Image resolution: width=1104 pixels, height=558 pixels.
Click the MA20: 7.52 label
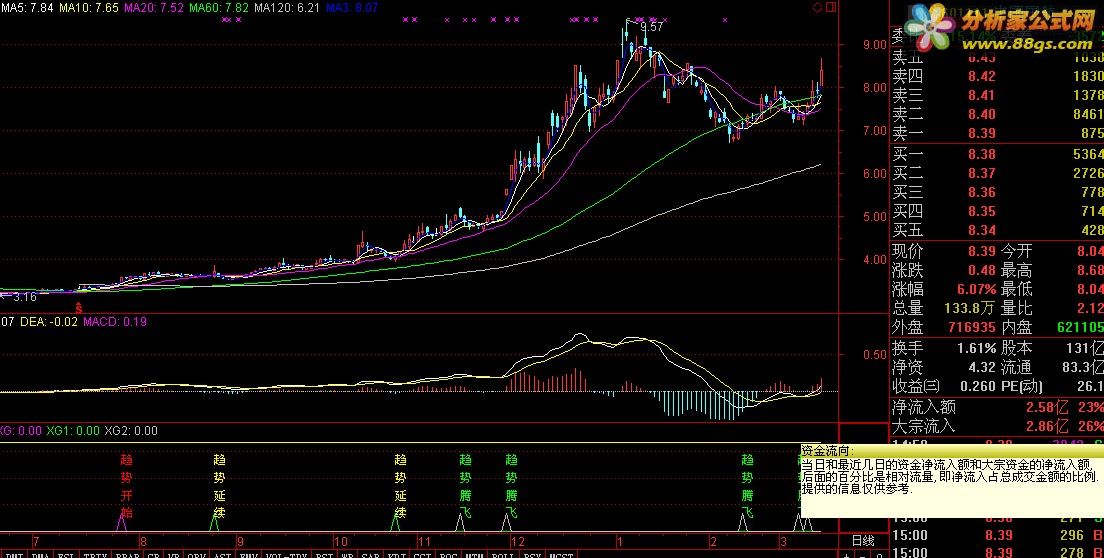tap(154, 8)
